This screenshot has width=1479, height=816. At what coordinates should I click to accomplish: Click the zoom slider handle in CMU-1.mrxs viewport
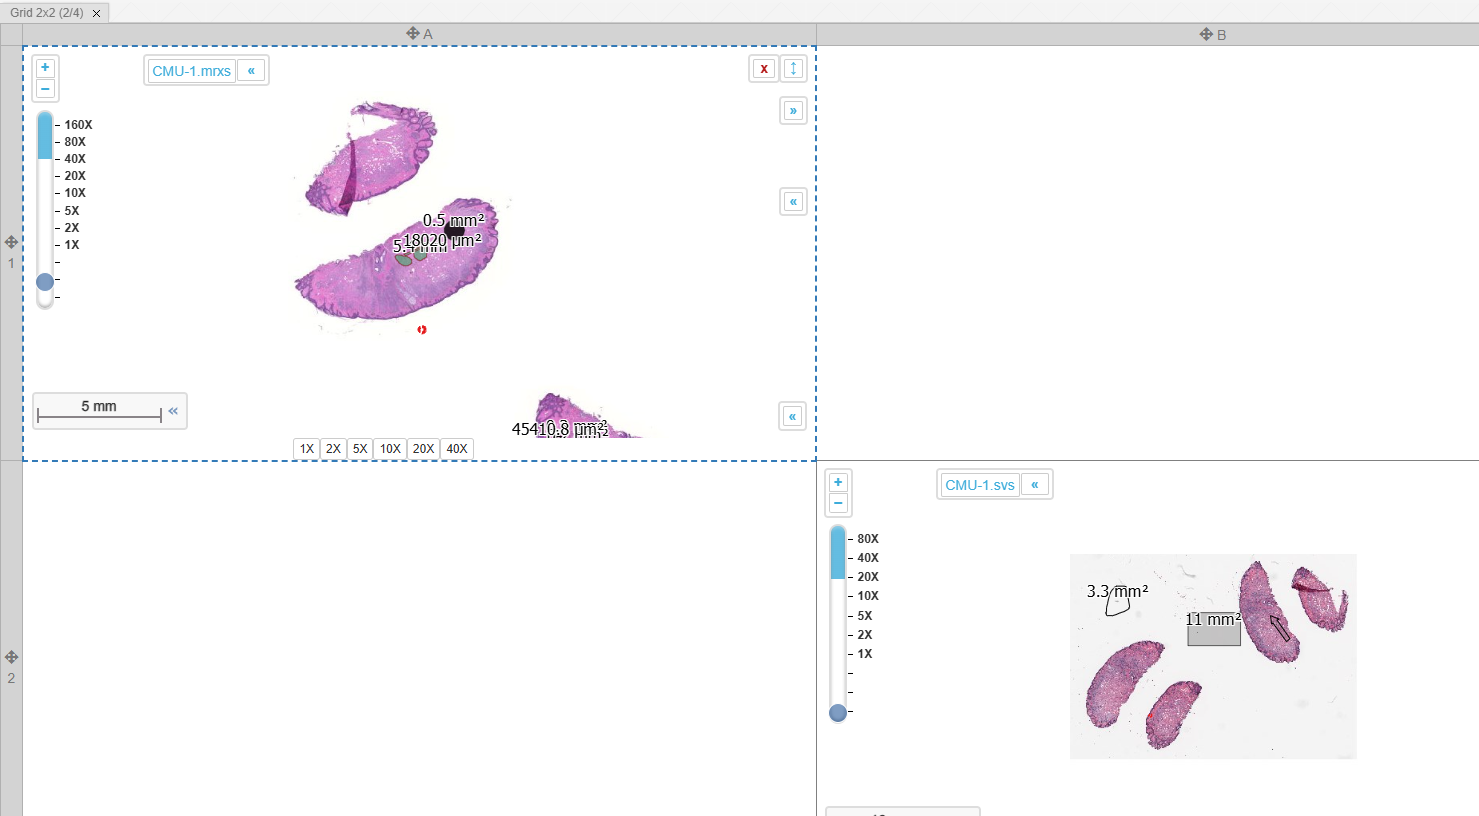[45, 282]
